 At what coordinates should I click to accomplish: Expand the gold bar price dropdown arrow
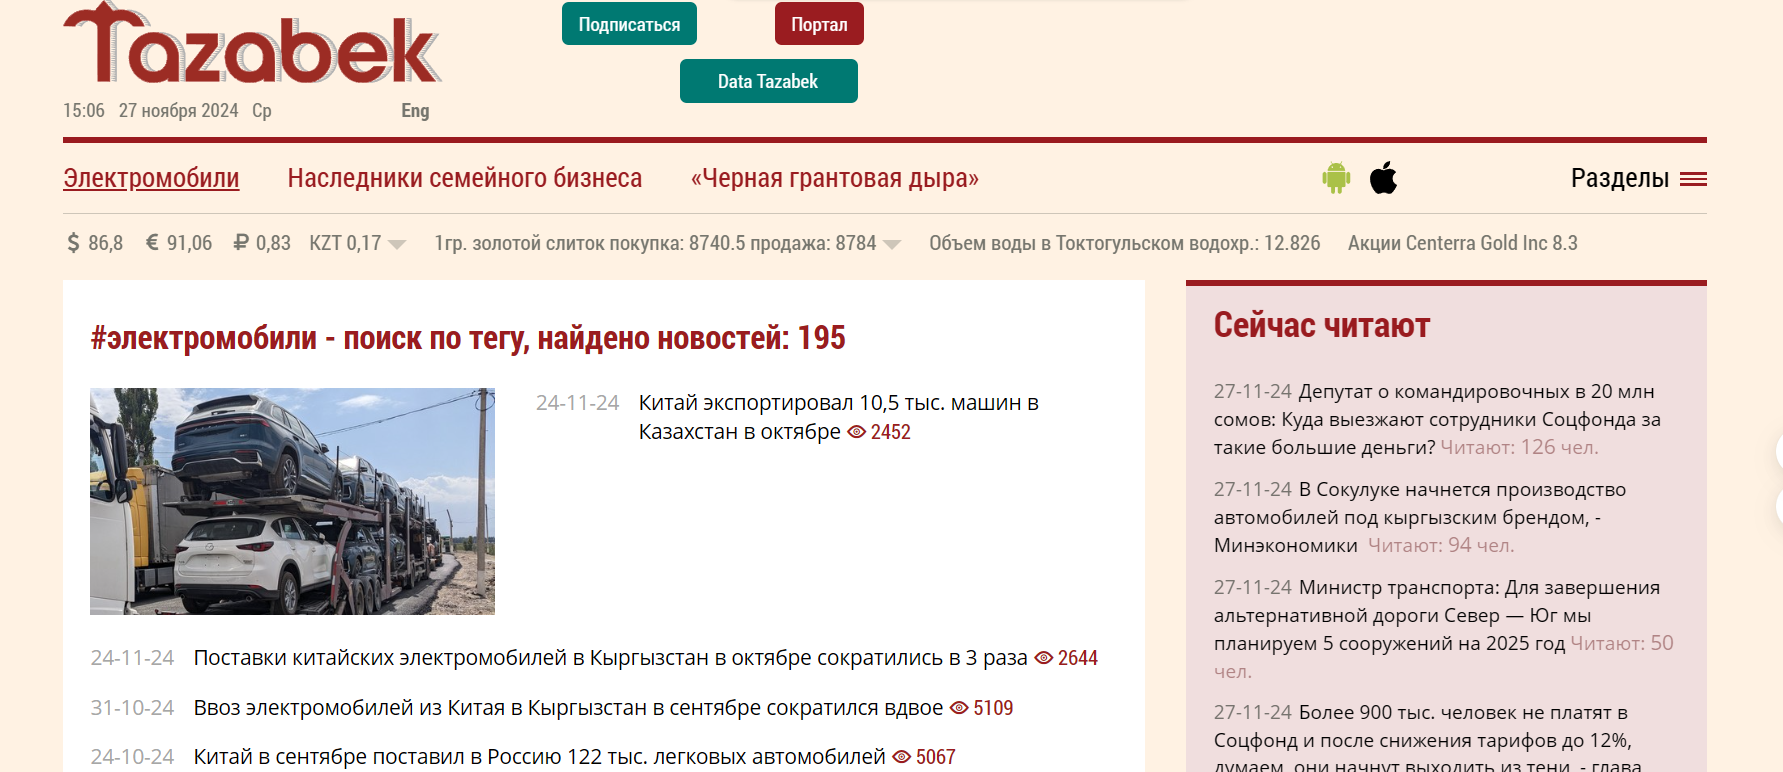892,245
